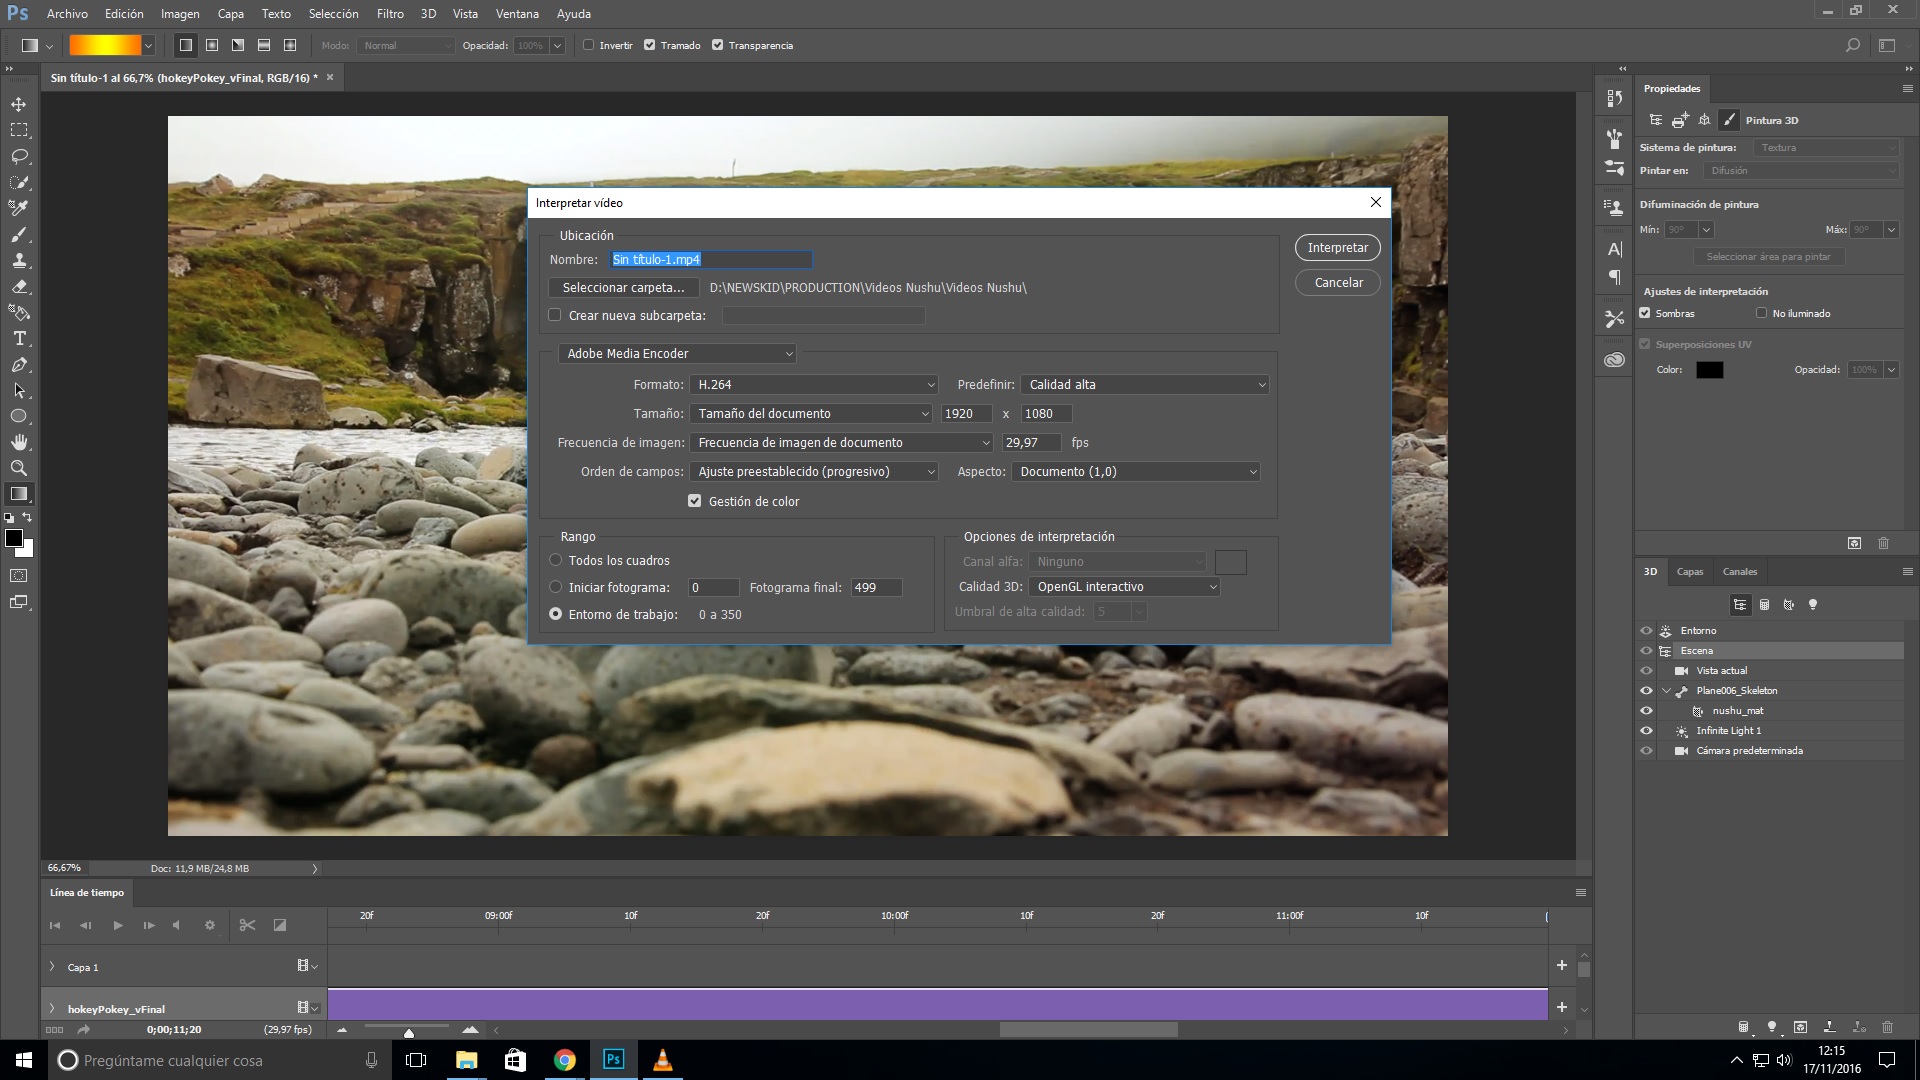Viewport: 1920px width, 1080px height.
Task: Click the Cancelar button
Action: point(1337,282)
